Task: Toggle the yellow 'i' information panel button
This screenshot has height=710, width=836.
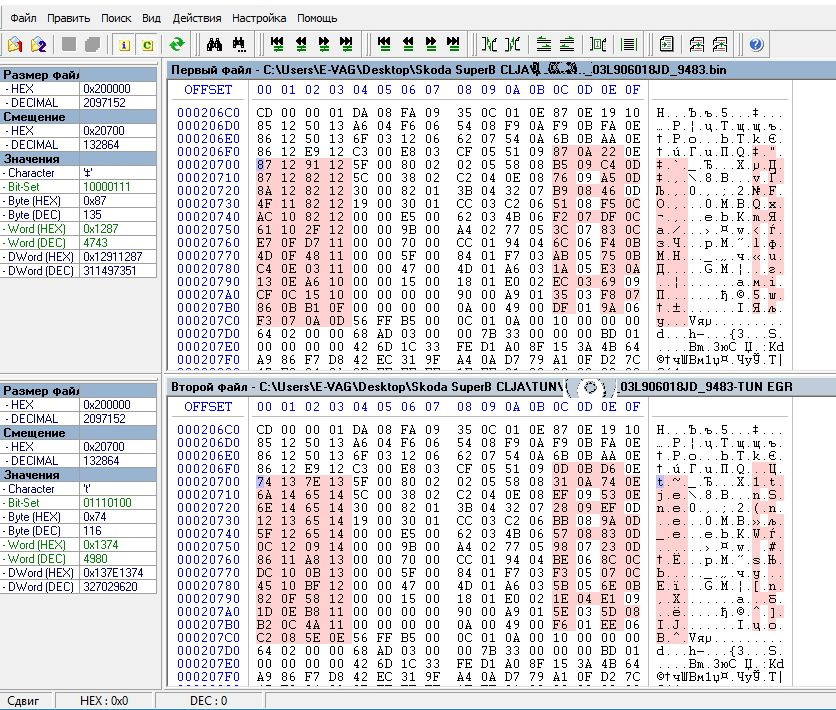Action: (124, 45)
